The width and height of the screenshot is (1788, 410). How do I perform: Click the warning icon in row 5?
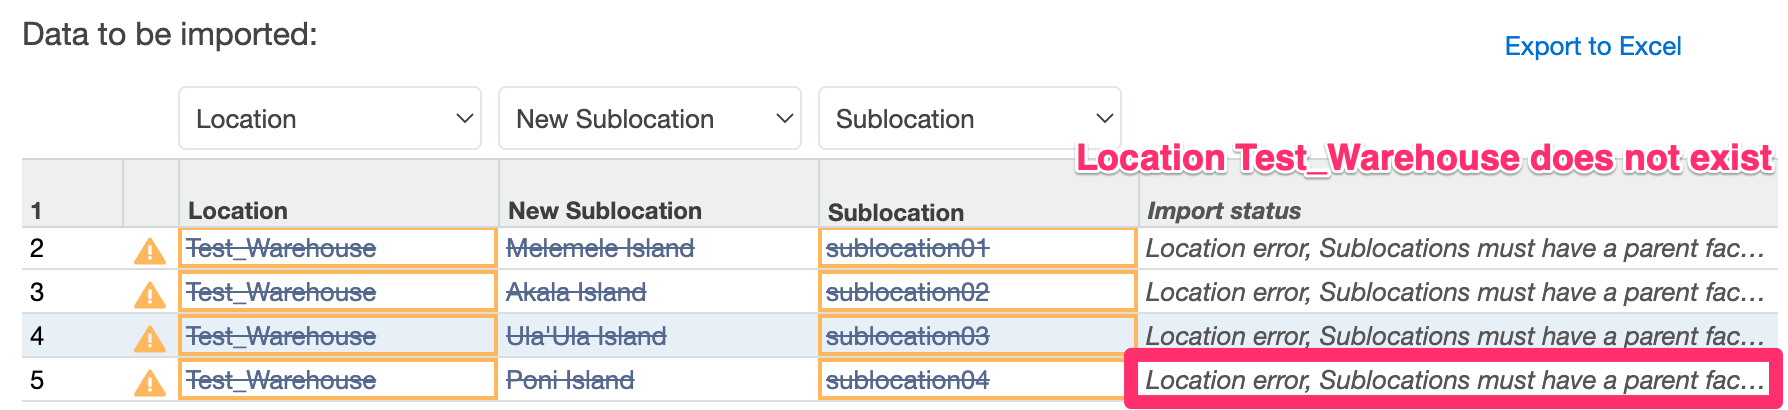150,382
